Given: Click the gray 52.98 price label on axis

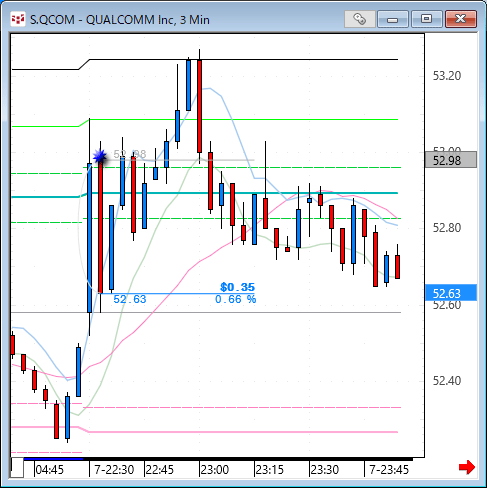Looking at the screenshot, I should (x=451, y=160).
